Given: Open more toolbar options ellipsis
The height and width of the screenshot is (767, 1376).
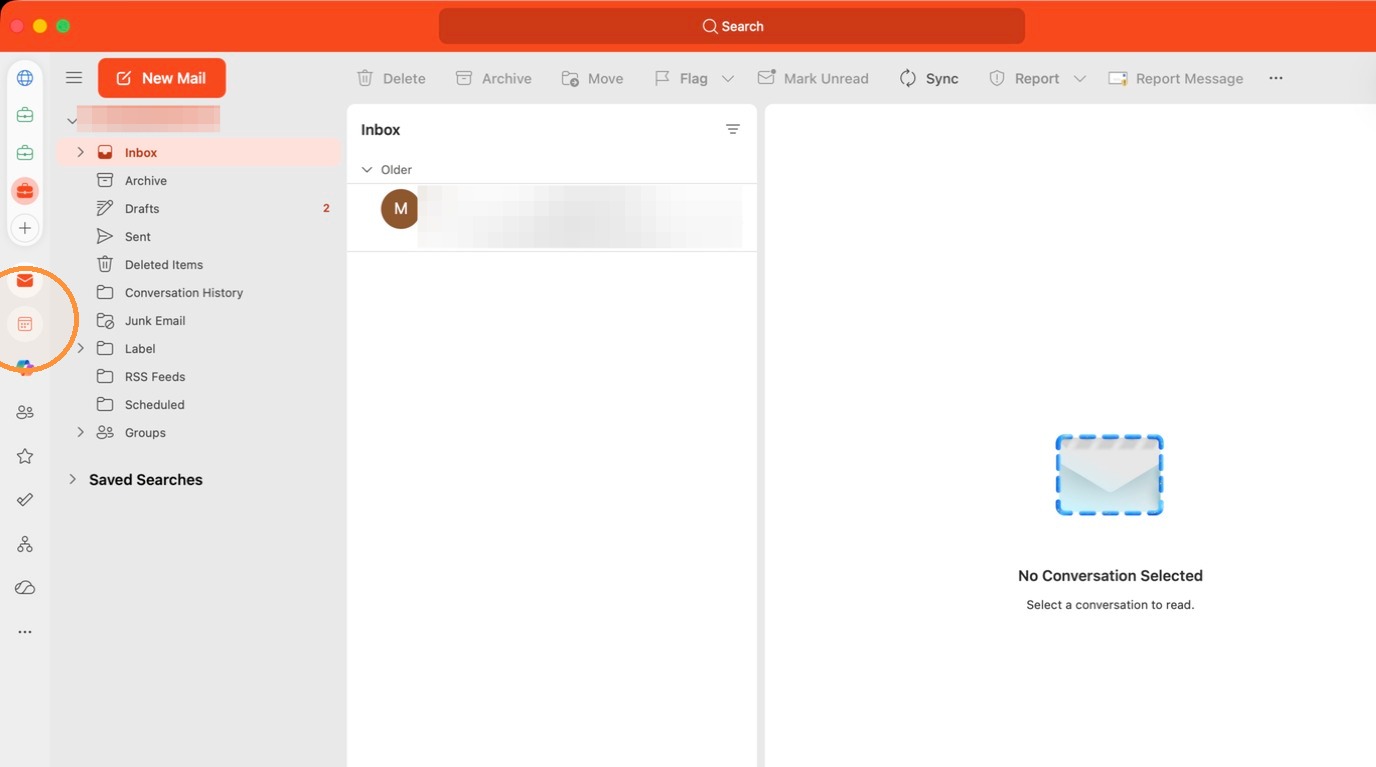Looking at the screenshot, I should 1276,78.
